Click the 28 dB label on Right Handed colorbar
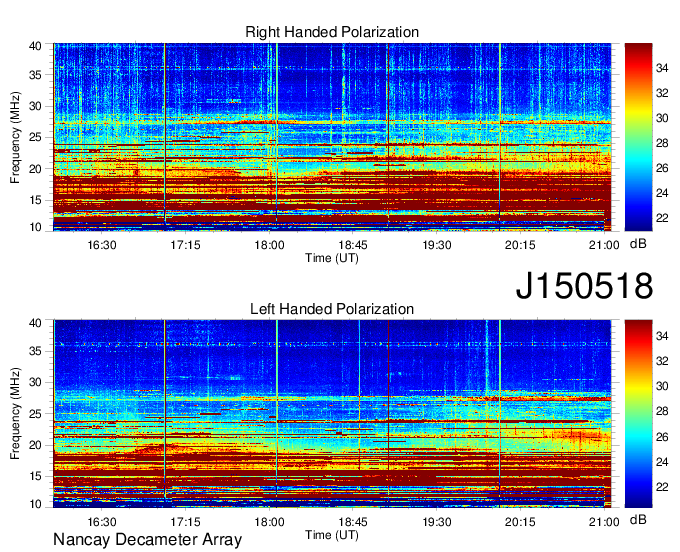This screenshot has width=680, height=552. pyautogui.click(x=662, y=143)
